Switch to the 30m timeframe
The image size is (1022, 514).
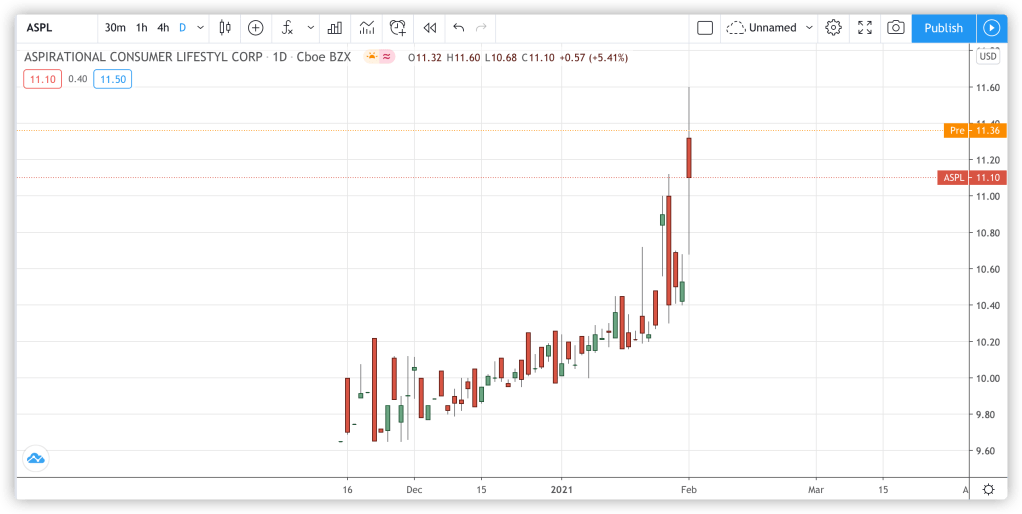(x=115, y=28)
